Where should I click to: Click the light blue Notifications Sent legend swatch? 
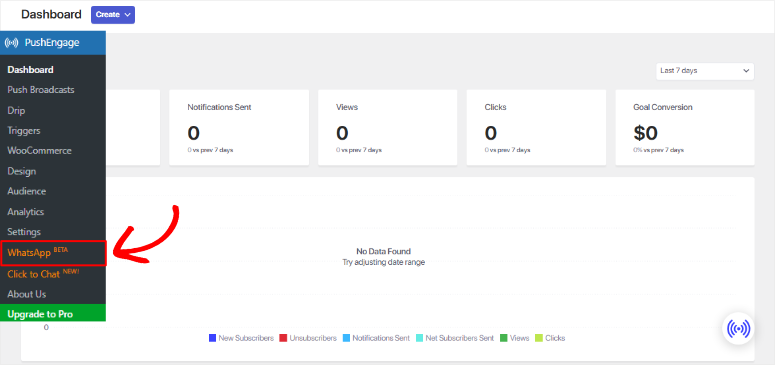coord(346,338)
